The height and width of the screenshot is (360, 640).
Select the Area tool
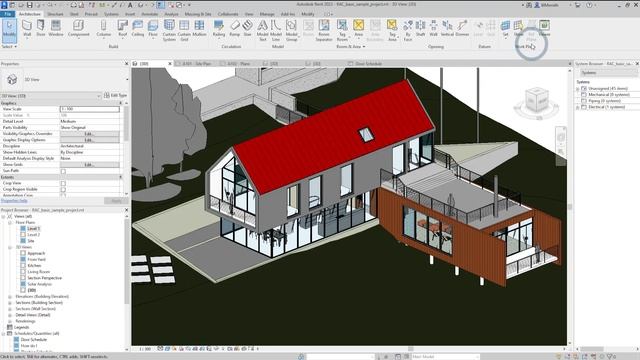pos(358,29)
